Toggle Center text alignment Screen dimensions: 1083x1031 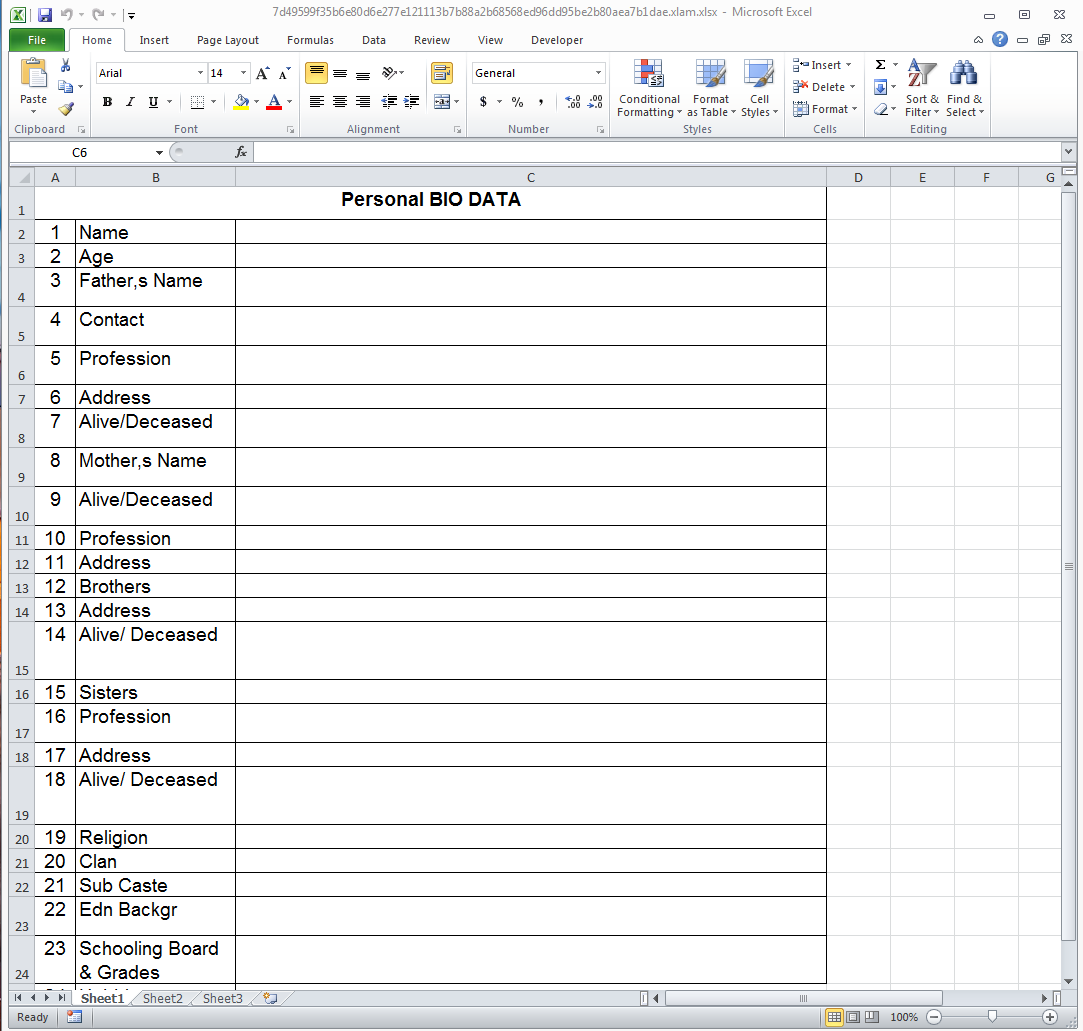coord(340,102)
